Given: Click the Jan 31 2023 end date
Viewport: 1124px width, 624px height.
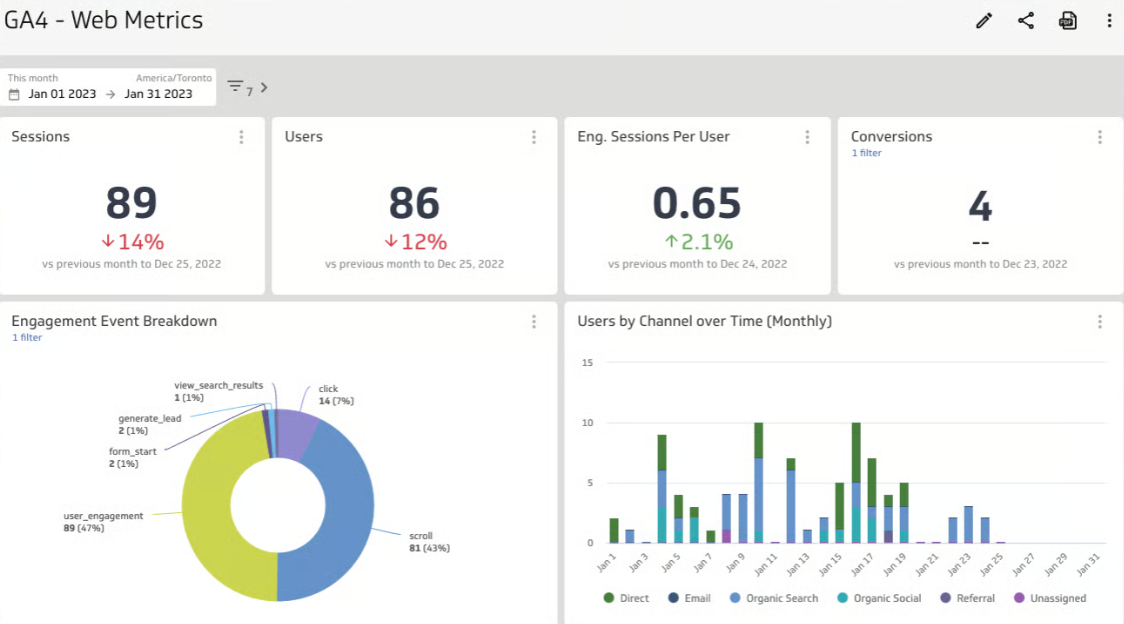Looking at the screenshot, I should 158,94.
